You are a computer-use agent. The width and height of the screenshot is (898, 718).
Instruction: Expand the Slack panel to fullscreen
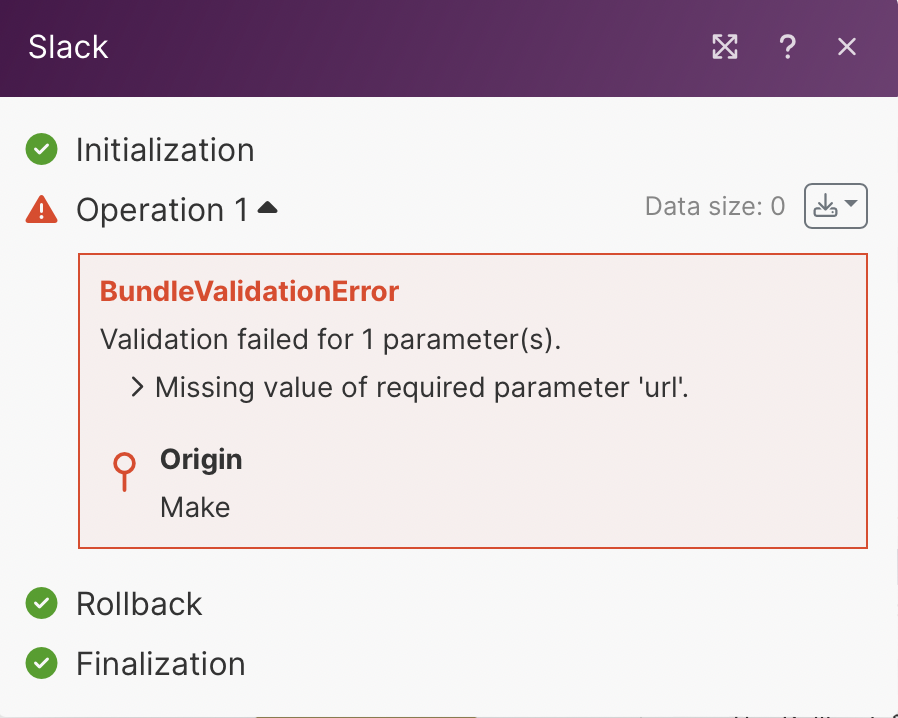point(725,47)
